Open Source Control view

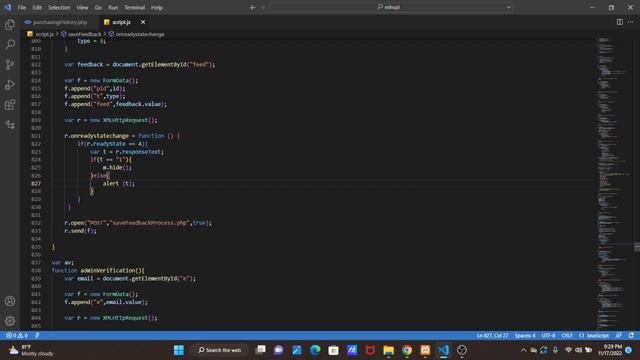[x=10, y=64]
